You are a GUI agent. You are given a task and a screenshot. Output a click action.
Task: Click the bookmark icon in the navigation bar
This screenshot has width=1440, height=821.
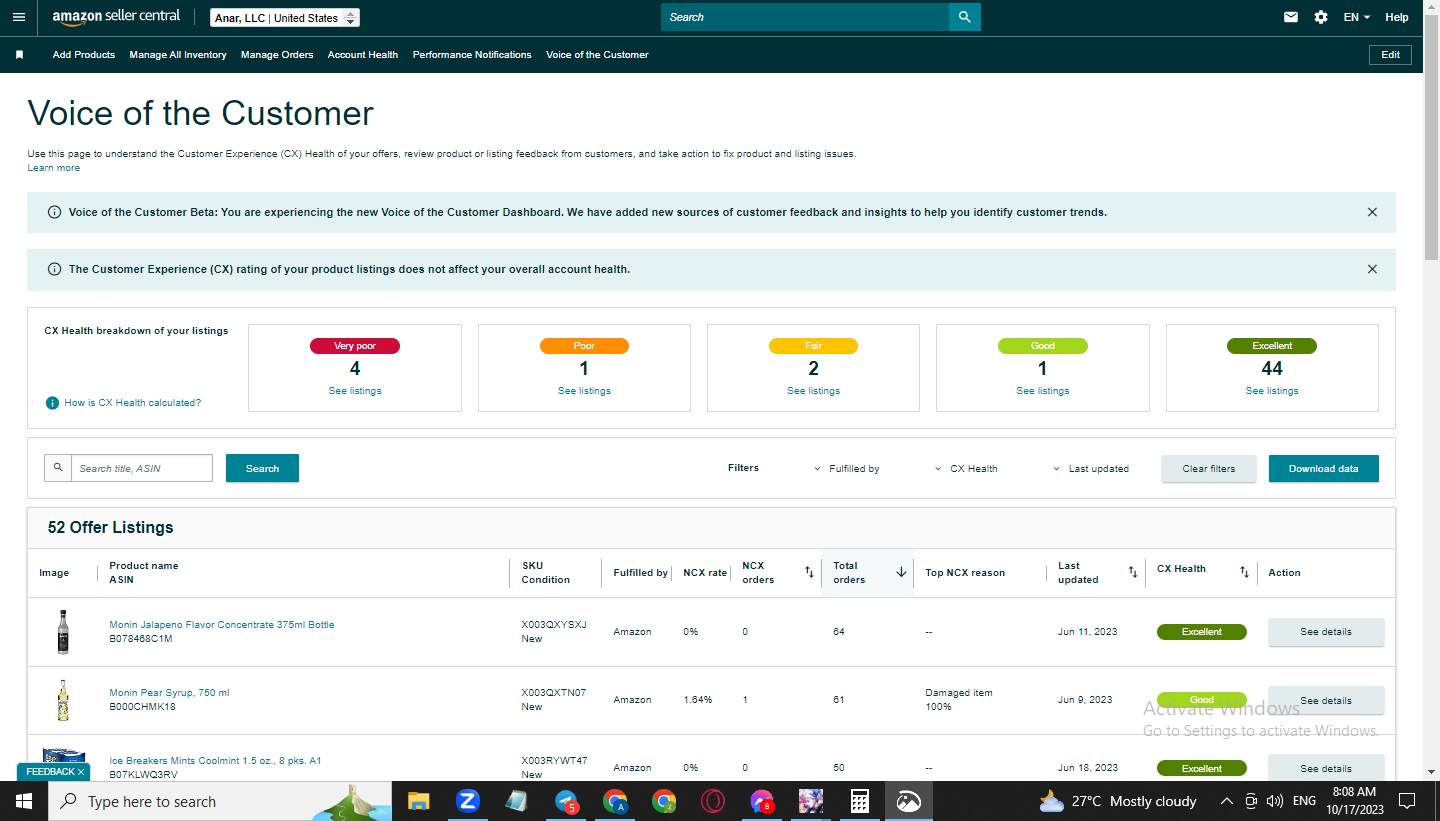[19, 55]
